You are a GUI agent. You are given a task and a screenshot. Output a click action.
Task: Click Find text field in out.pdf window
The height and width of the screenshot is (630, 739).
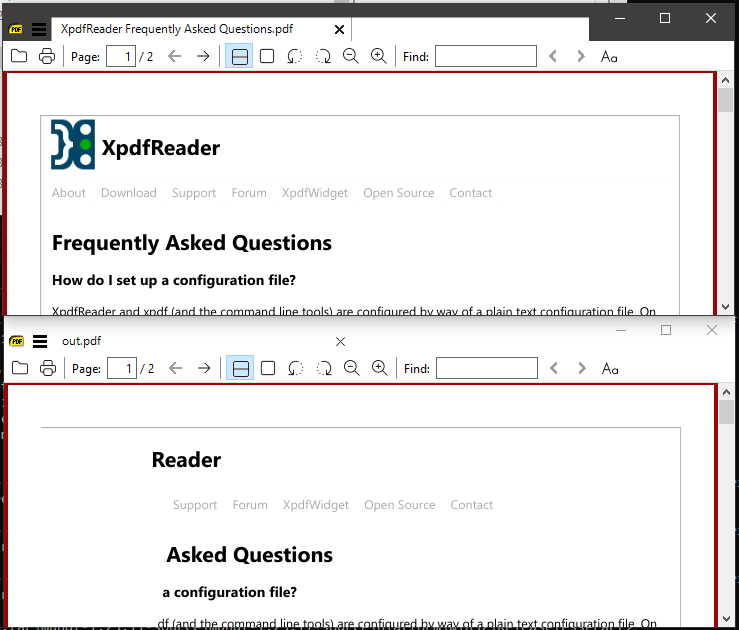(486, 368)
